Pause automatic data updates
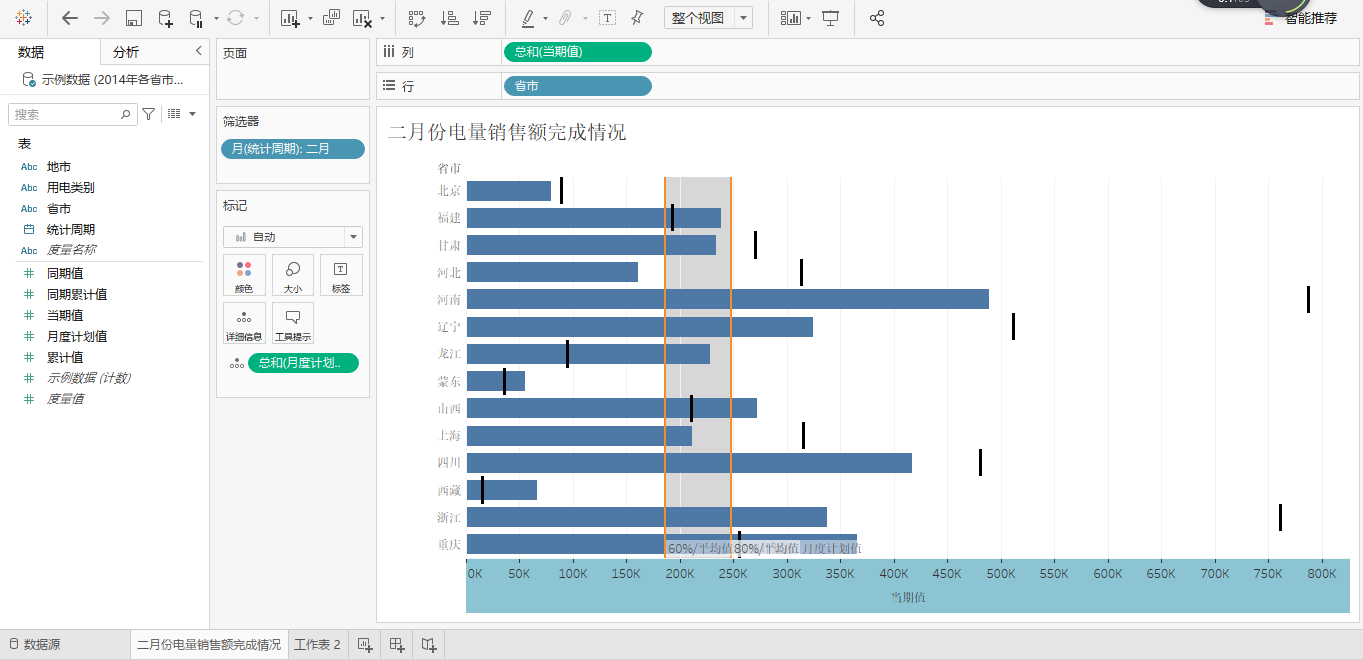1363x660 pixels. [196, 18]
